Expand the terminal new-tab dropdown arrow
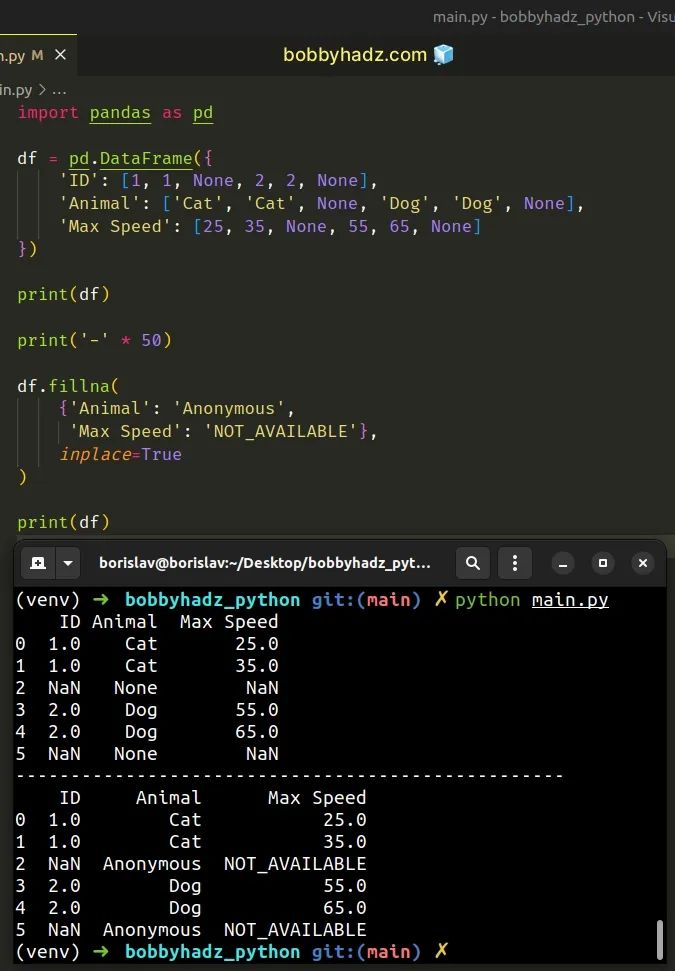This screenshot has height=971, width=675. tap(68, 563)
